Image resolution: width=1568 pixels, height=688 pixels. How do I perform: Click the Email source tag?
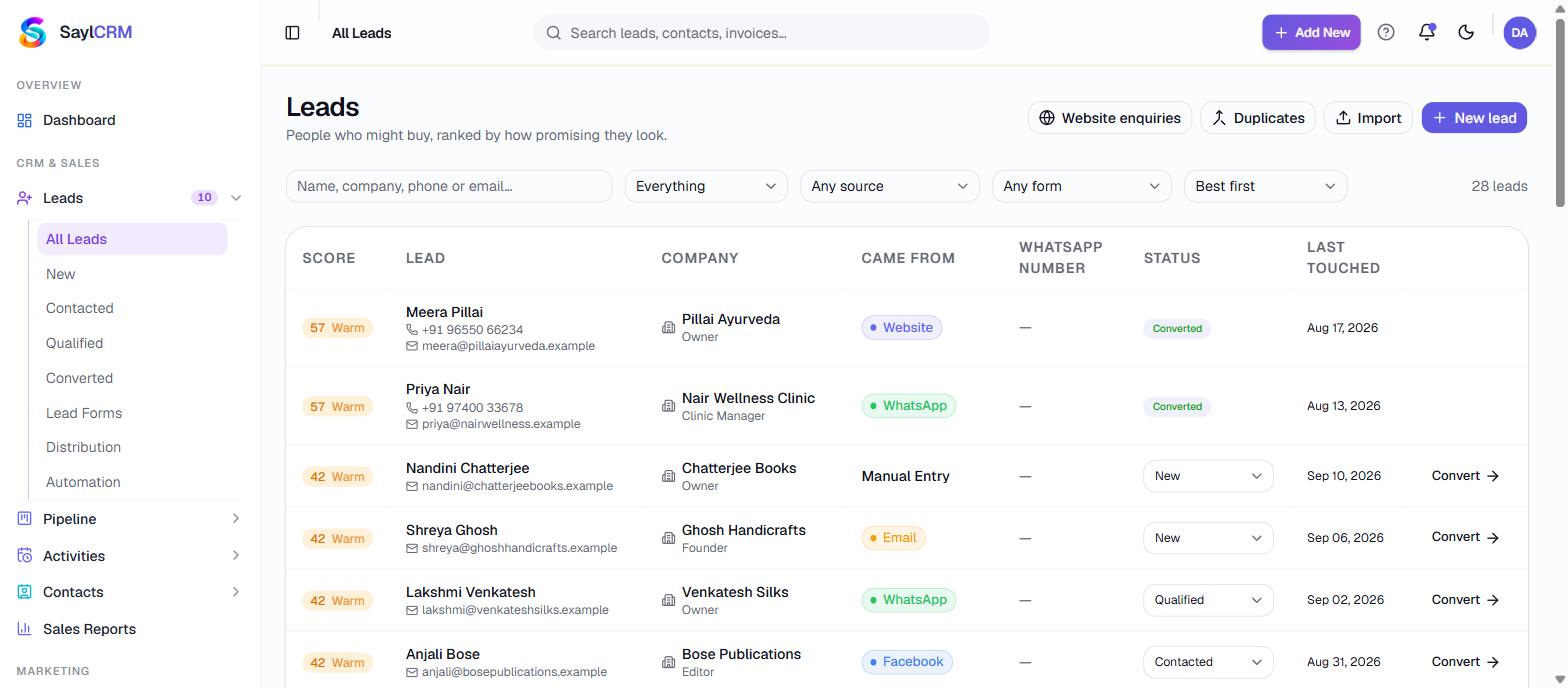893,538
